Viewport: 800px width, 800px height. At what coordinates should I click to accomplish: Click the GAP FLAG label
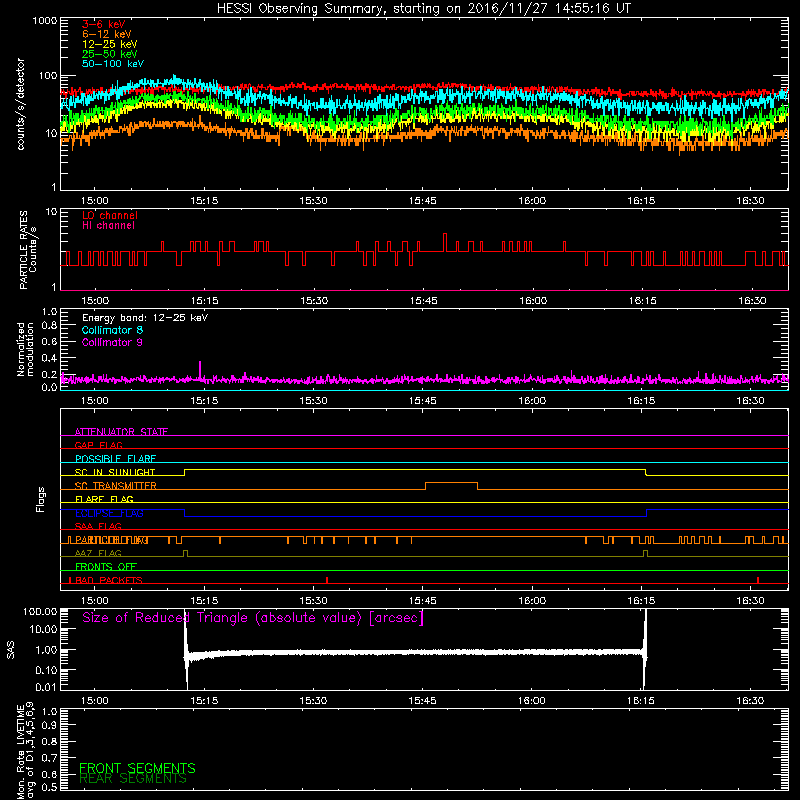[x=98, y=445]
